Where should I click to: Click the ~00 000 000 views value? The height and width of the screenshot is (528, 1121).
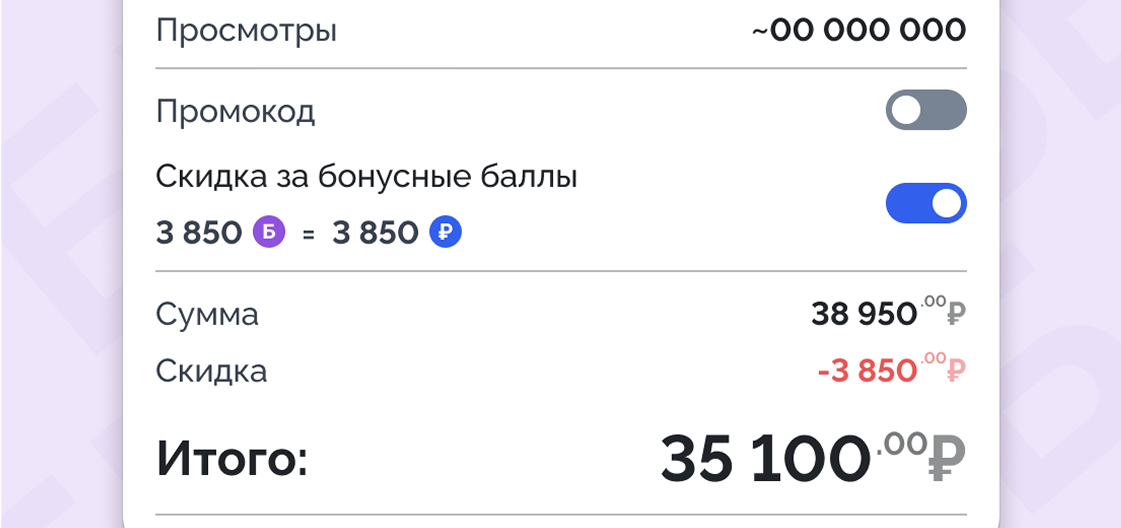[859, 30]
